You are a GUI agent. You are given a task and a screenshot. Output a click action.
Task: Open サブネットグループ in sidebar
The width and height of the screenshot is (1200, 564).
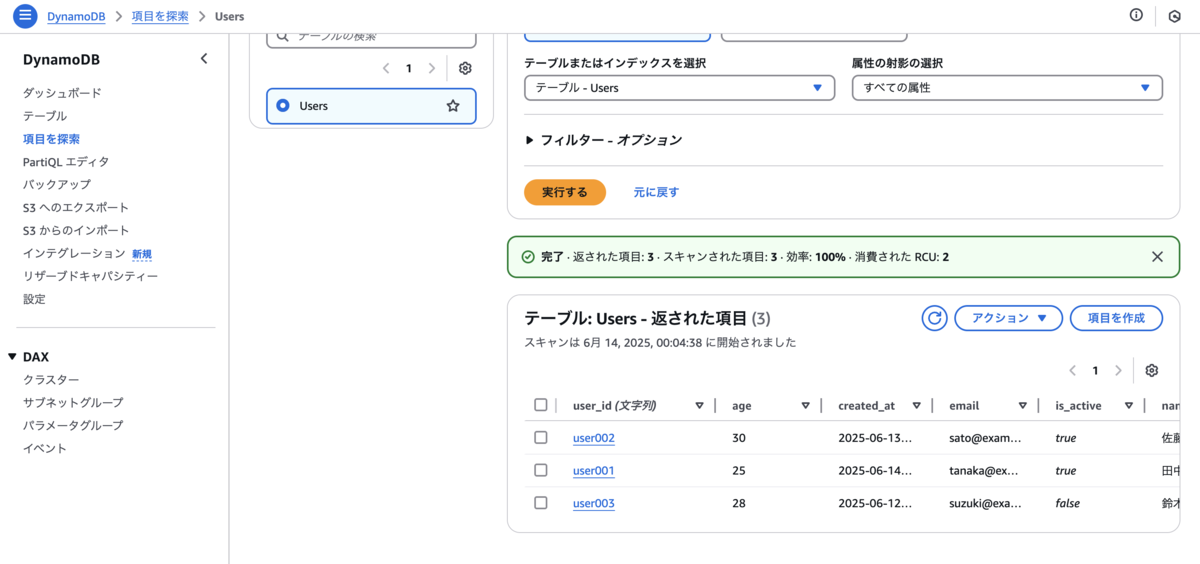tap(73, 403)
